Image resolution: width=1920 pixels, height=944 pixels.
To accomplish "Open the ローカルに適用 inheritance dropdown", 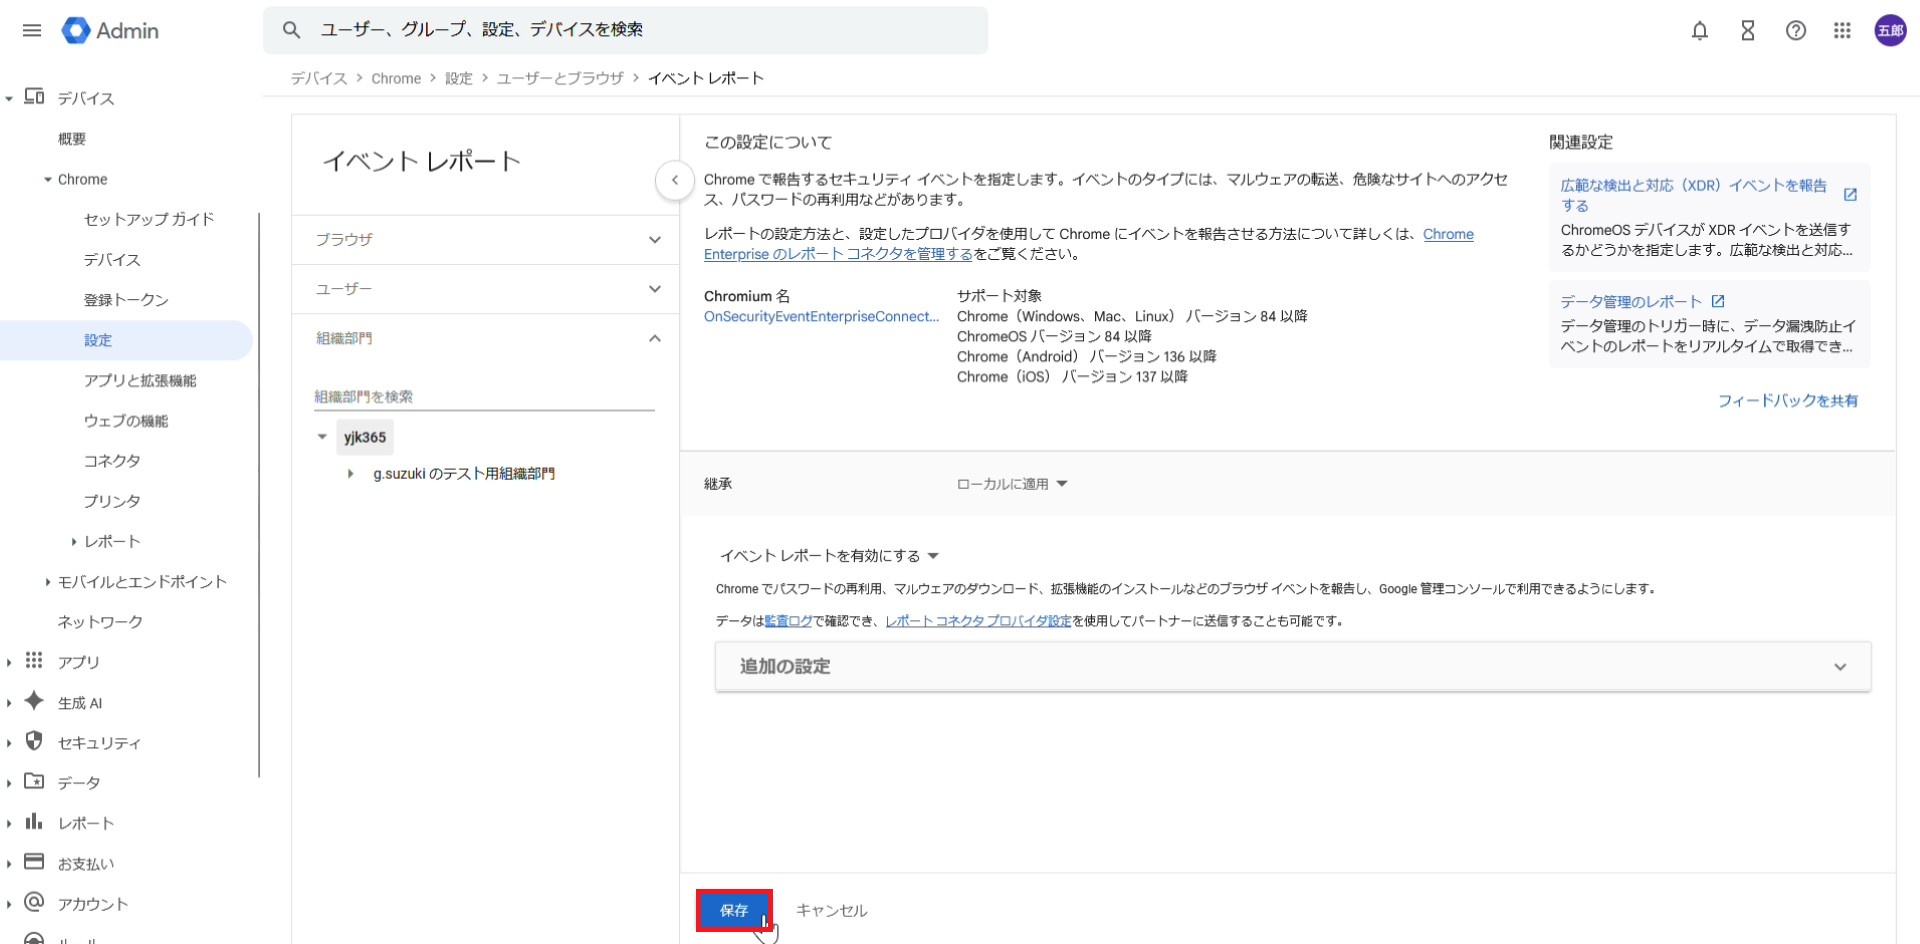I will coord(1011,484).
